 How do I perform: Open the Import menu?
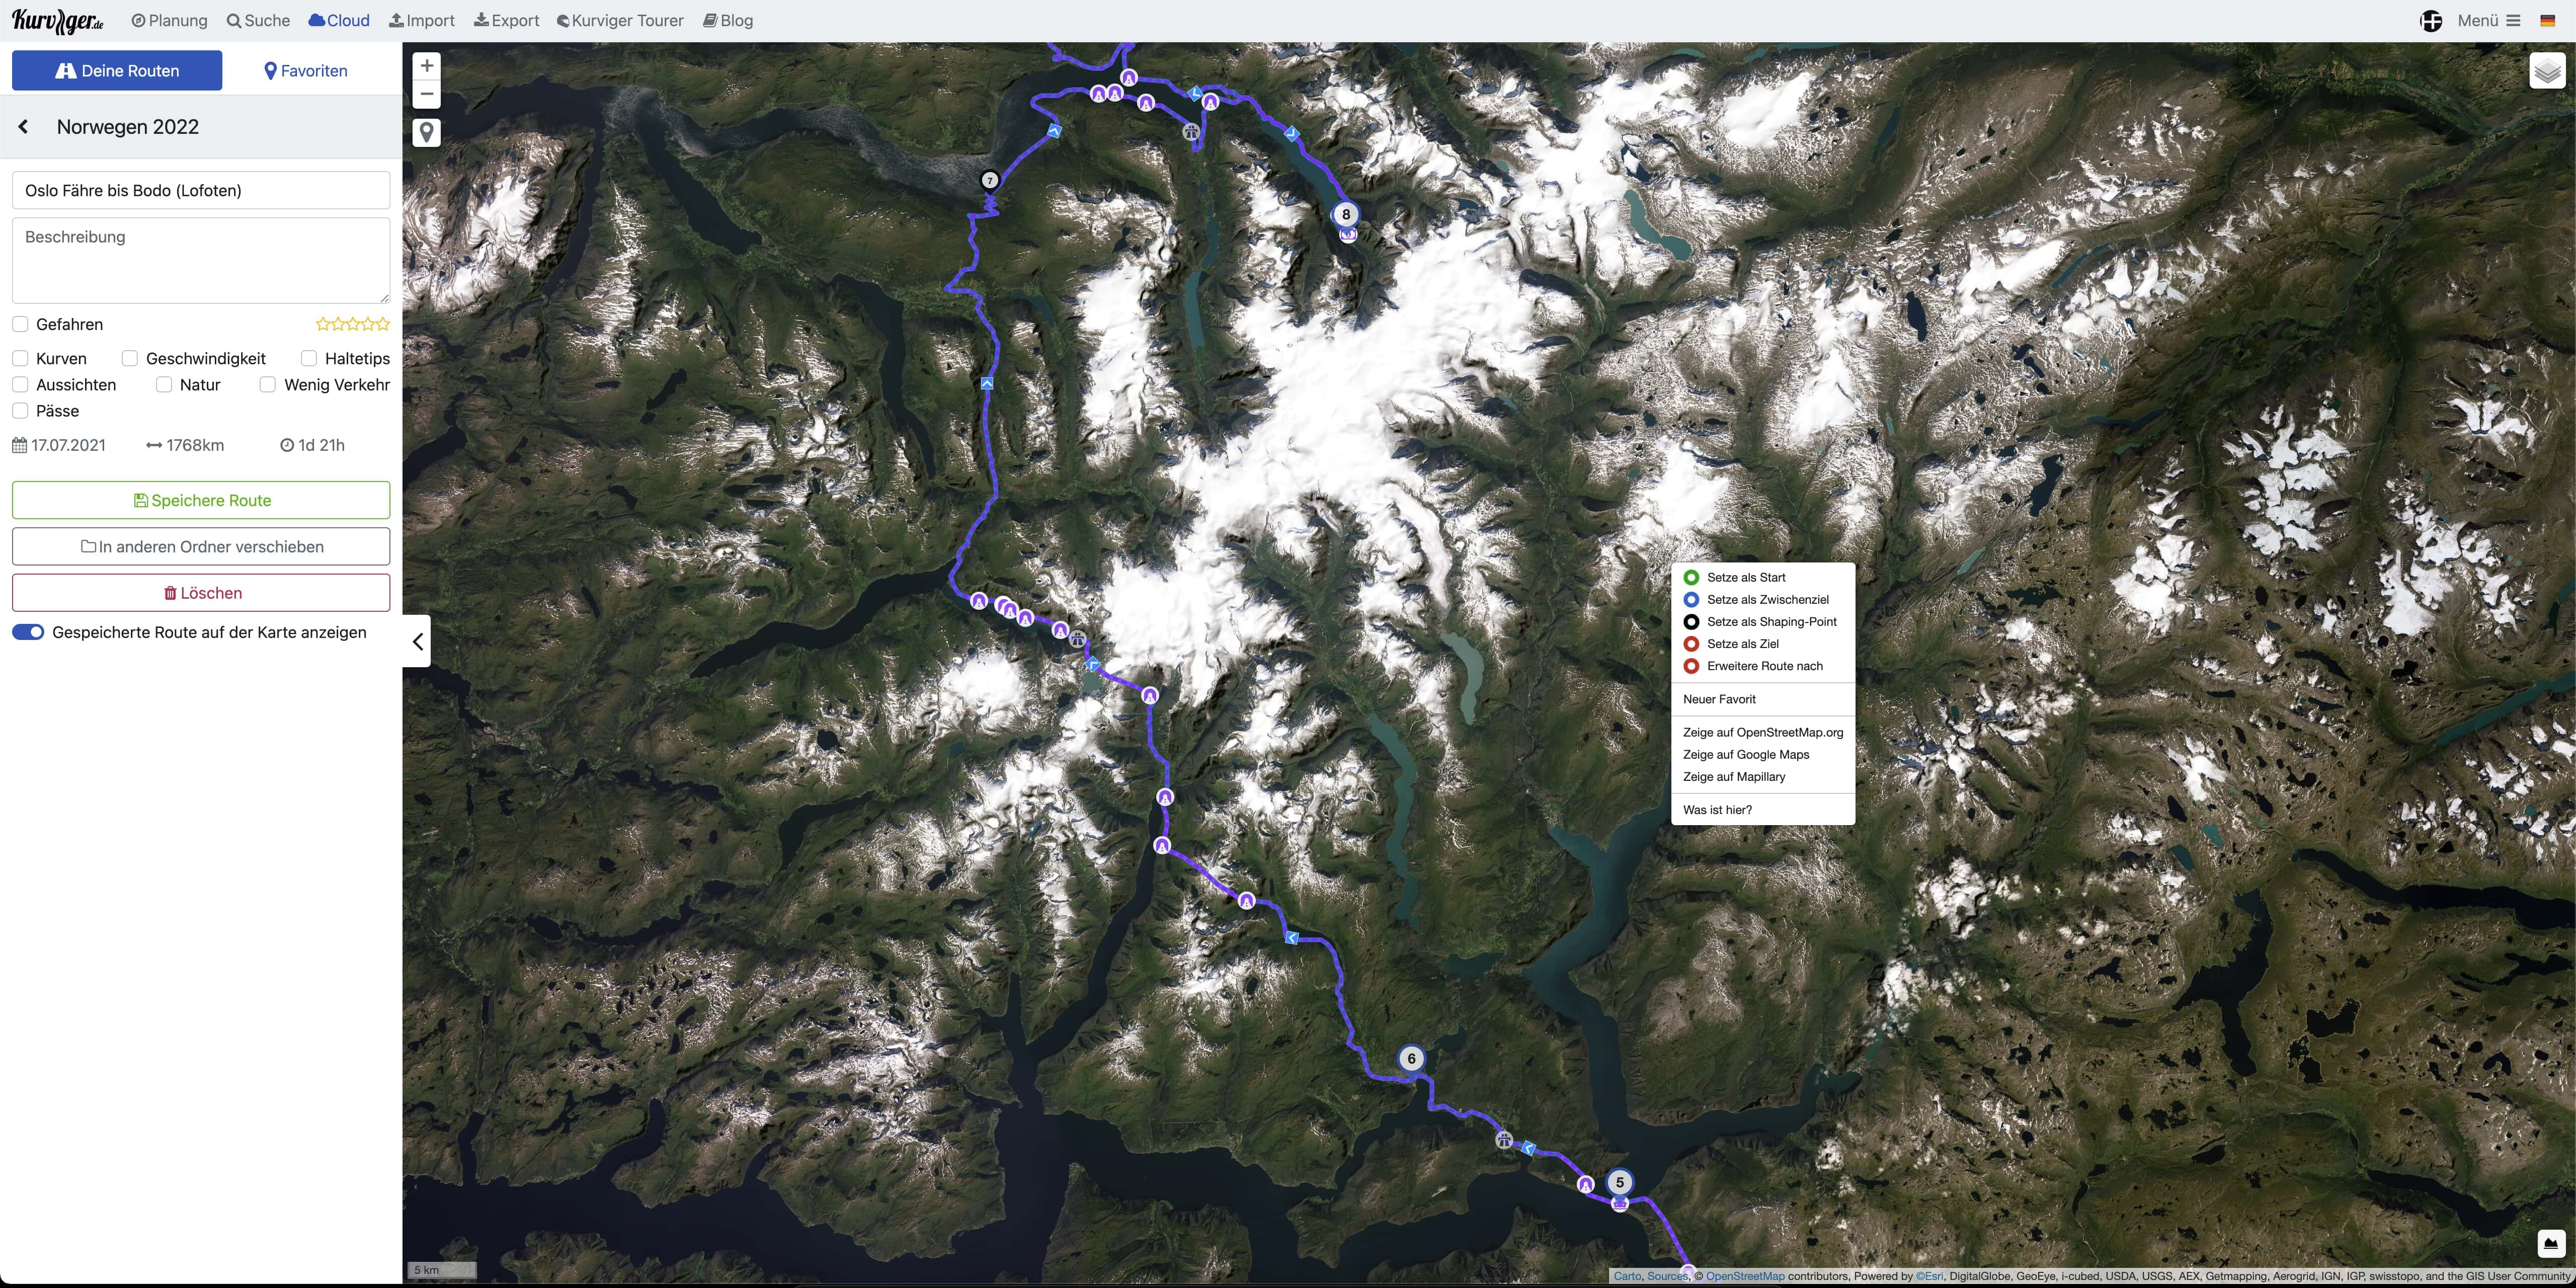422,20
